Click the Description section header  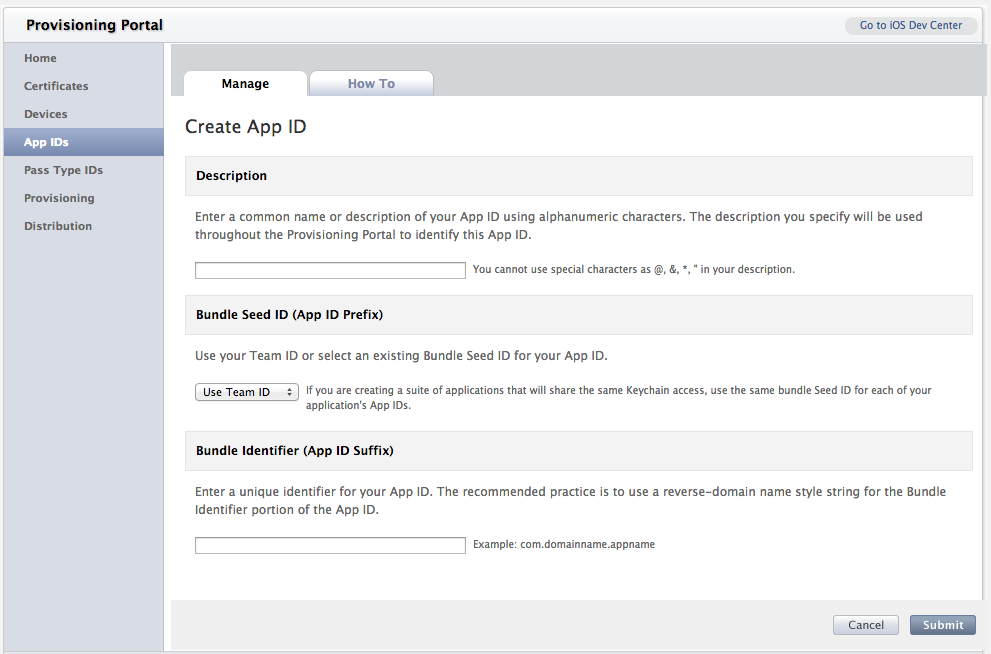(231, 176)
